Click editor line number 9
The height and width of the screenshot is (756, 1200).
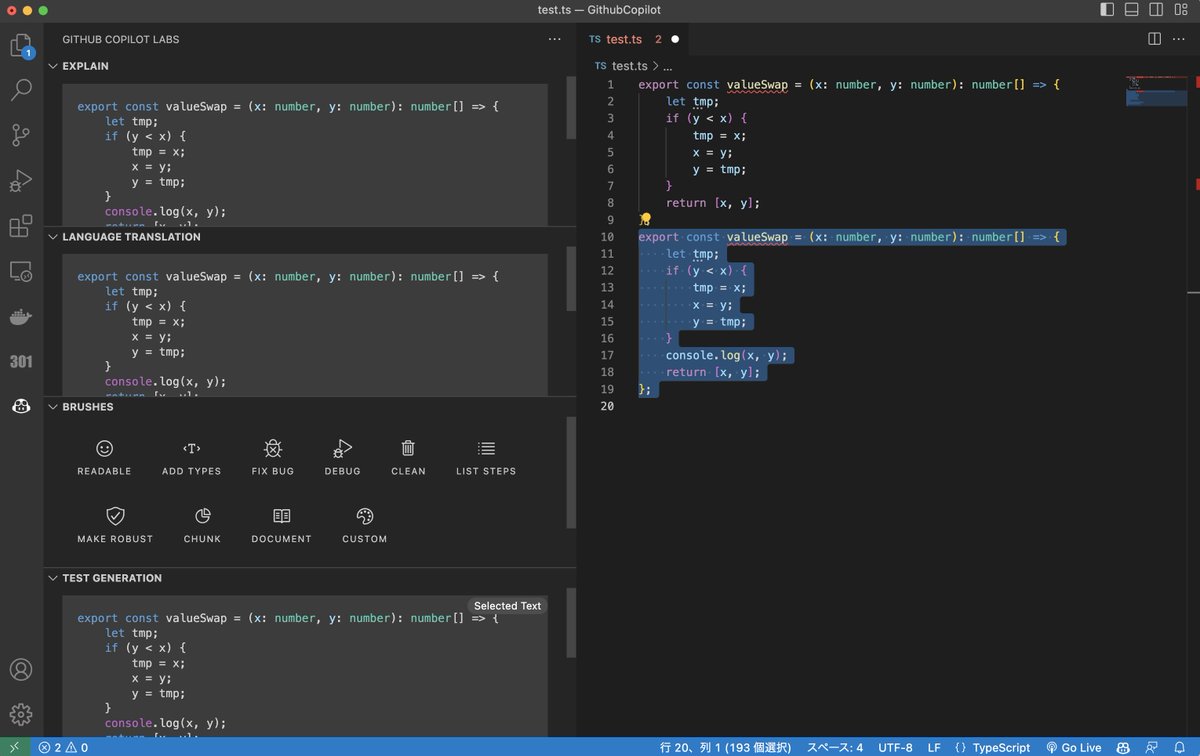click(x=610, y=220)
